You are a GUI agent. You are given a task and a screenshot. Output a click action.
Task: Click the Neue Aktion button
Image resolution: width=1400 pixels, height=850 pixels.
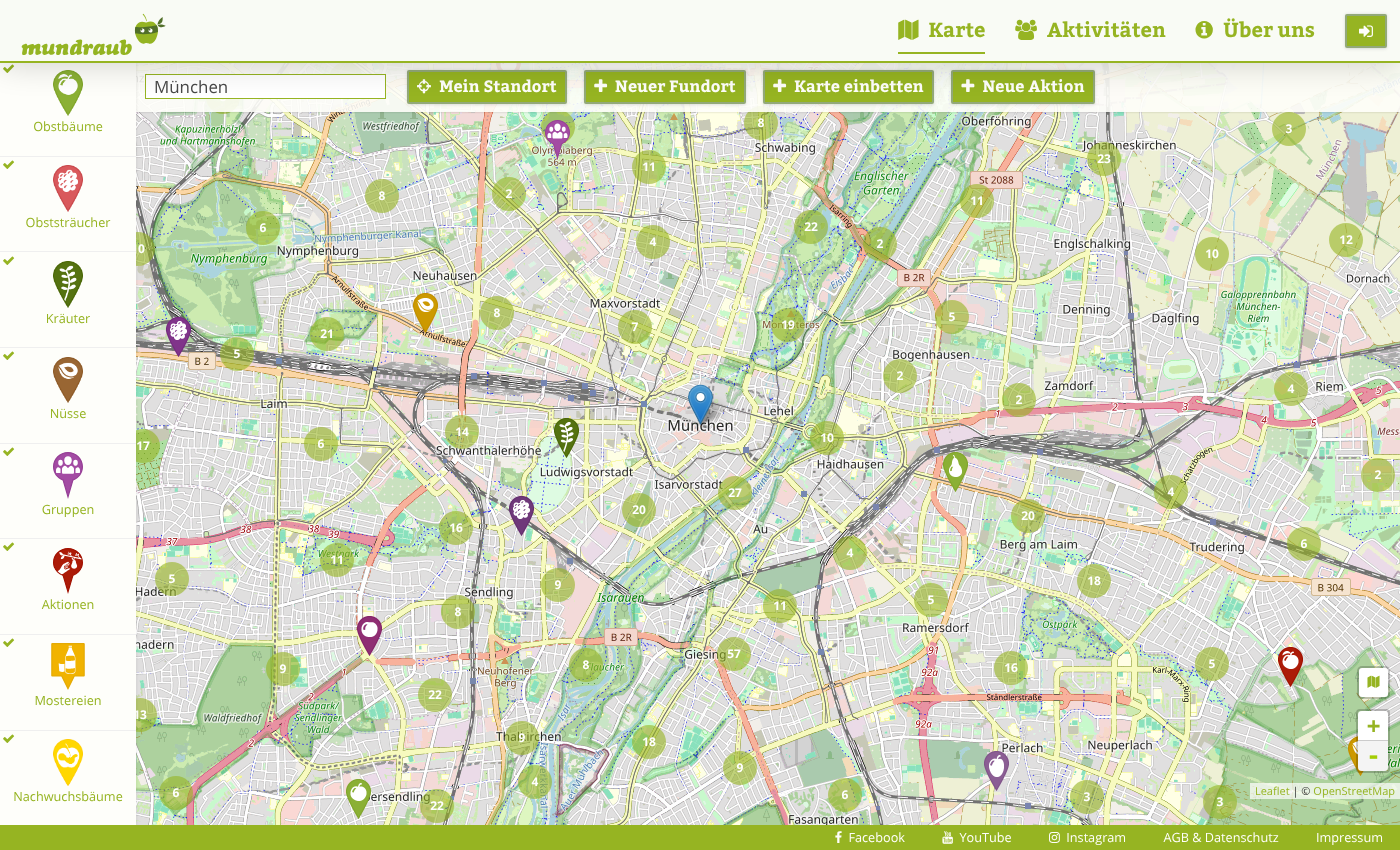1023,87
